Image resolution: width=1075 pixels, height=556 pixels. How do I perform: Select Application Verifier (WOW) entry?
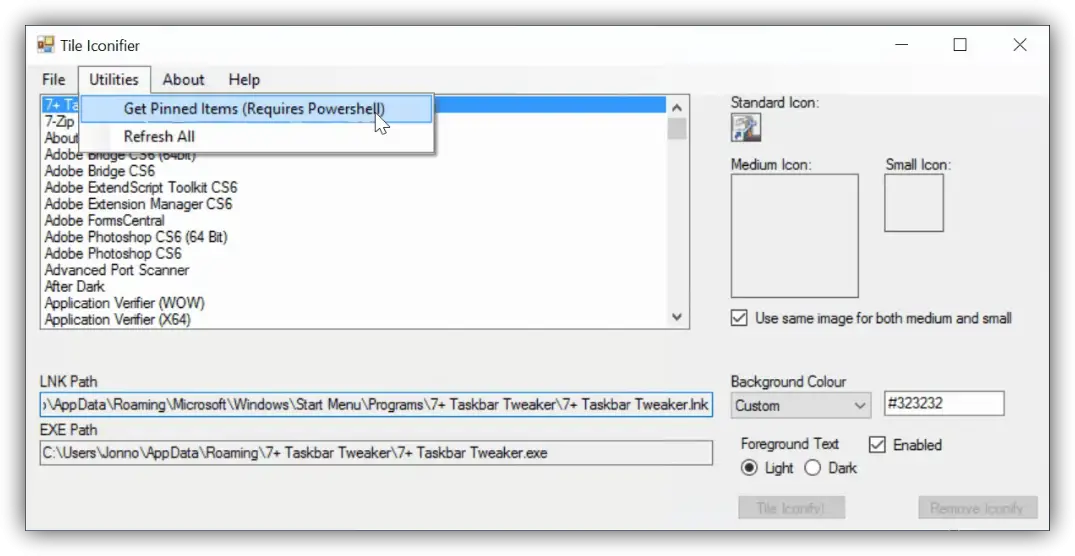click(x=353, y=303)
